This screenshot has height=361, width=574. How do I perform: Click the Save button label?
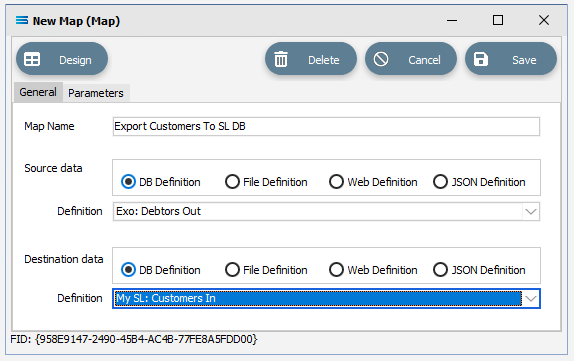(x=524, y=60)
